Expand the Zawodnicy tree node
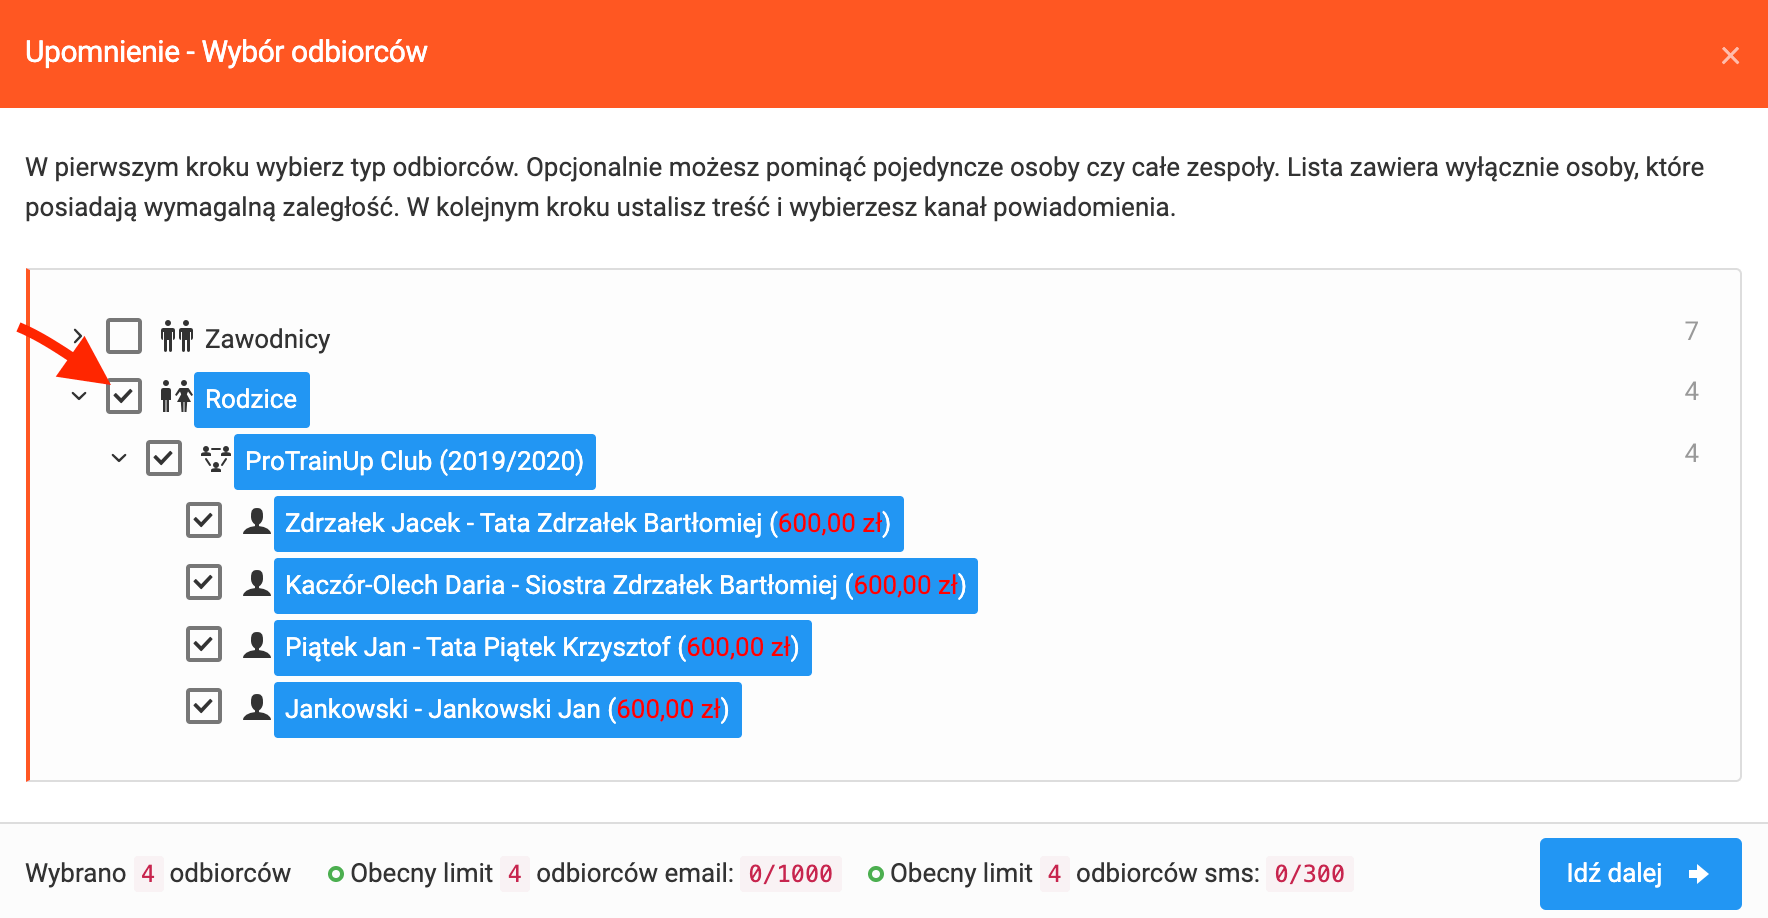 coord(78,337)
